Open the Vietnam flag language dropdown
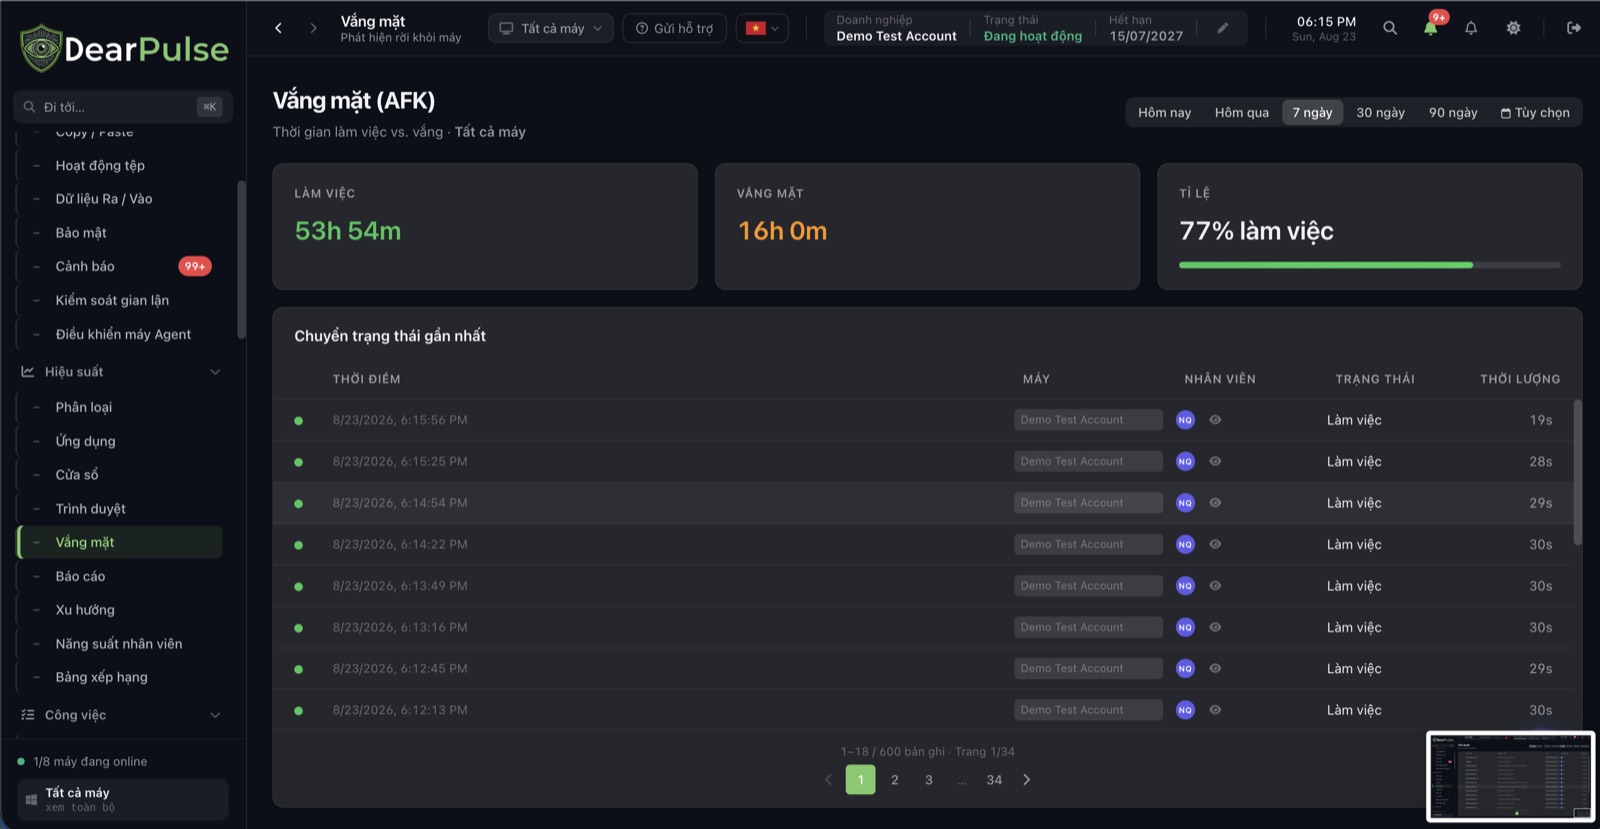This screenshot has height=829, width=1600. pyautogui.click(x=762, y=28)
